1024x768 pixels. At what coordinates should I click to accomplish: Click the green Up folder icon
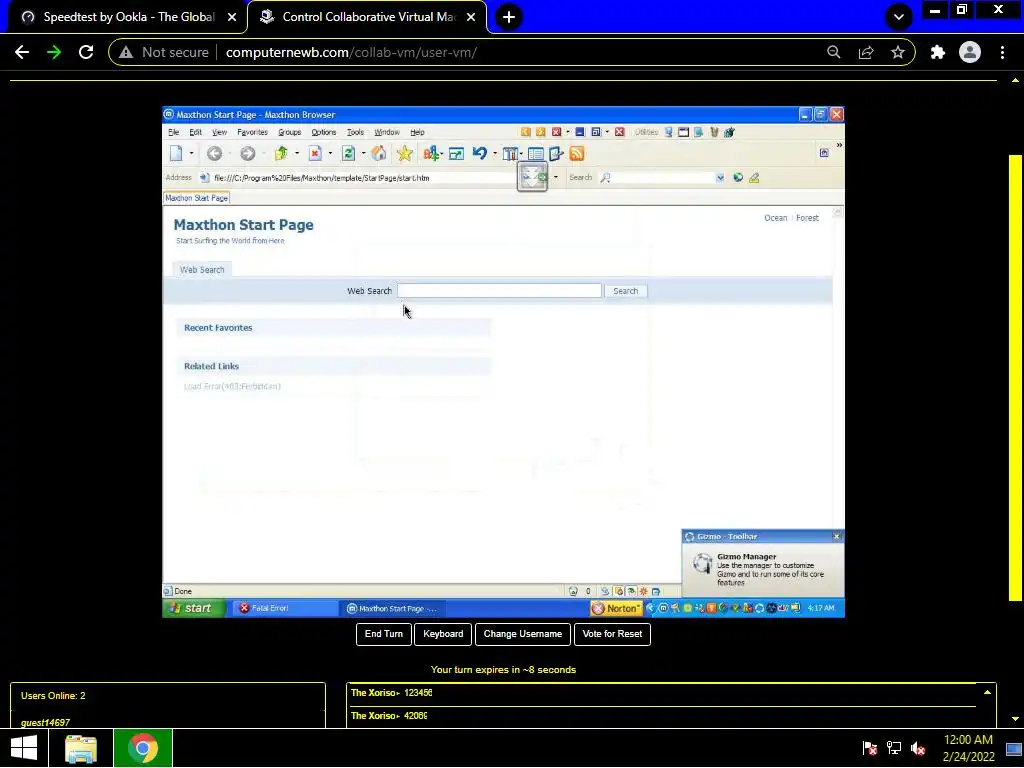click(x=281, y=153)
